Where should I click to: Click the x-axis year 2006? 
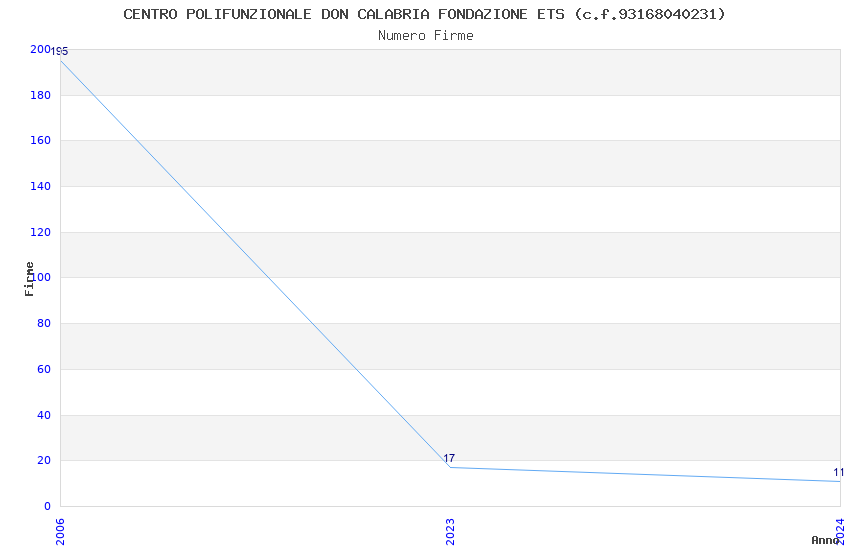pos(60,532)
